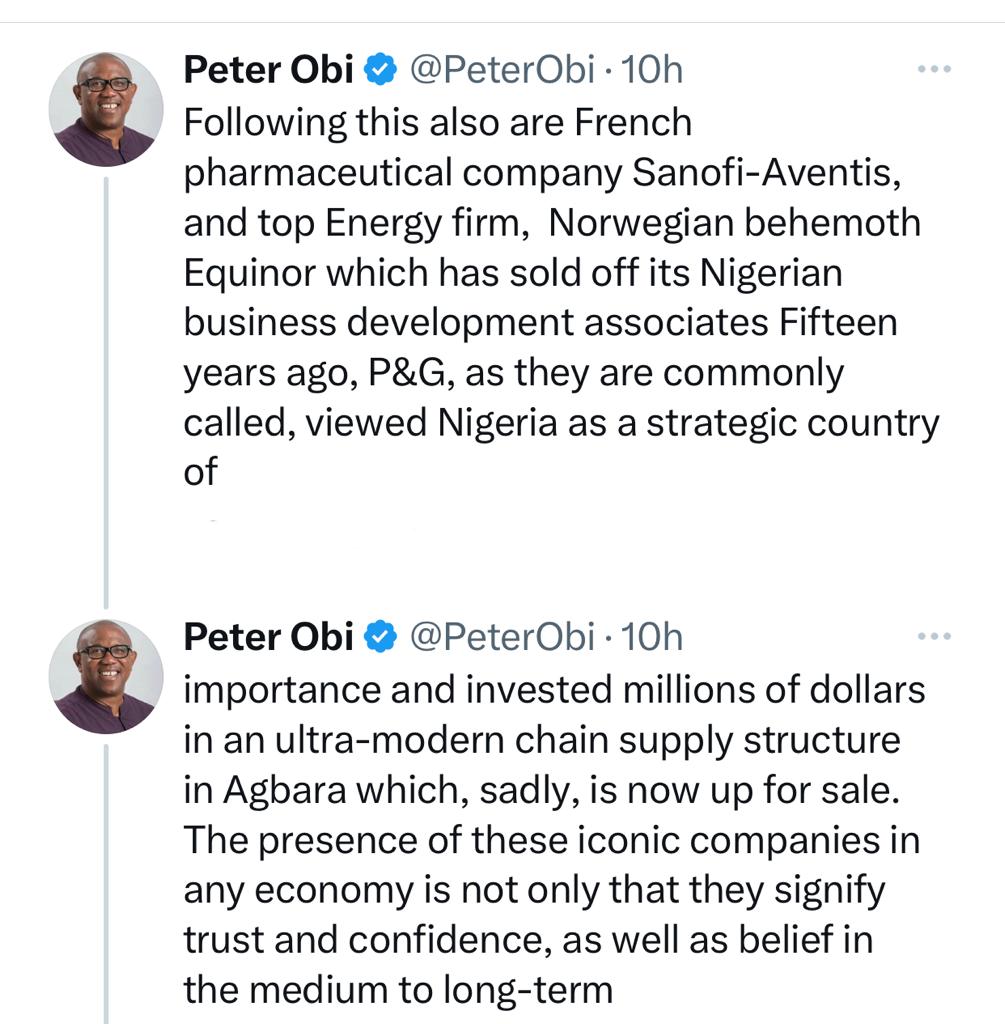Click the 10h timestamp on the first tweet
This screenshot has height=1024, width=1005.
coord(652,70)
